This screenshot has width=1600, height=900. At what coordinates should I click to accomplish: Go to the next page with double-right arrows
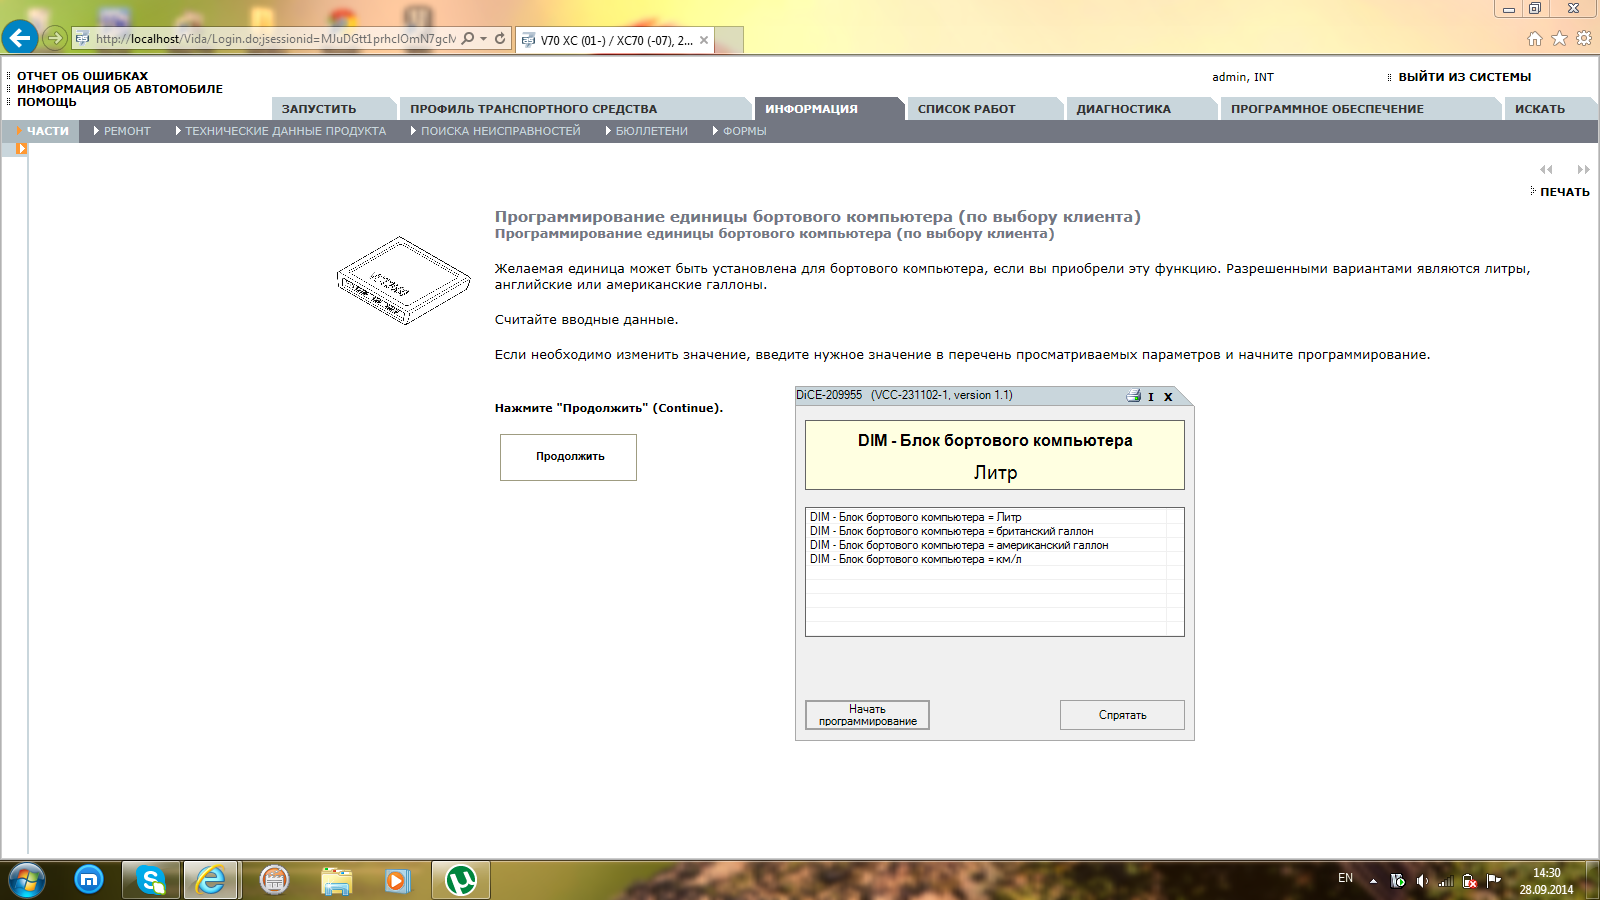1583,170
